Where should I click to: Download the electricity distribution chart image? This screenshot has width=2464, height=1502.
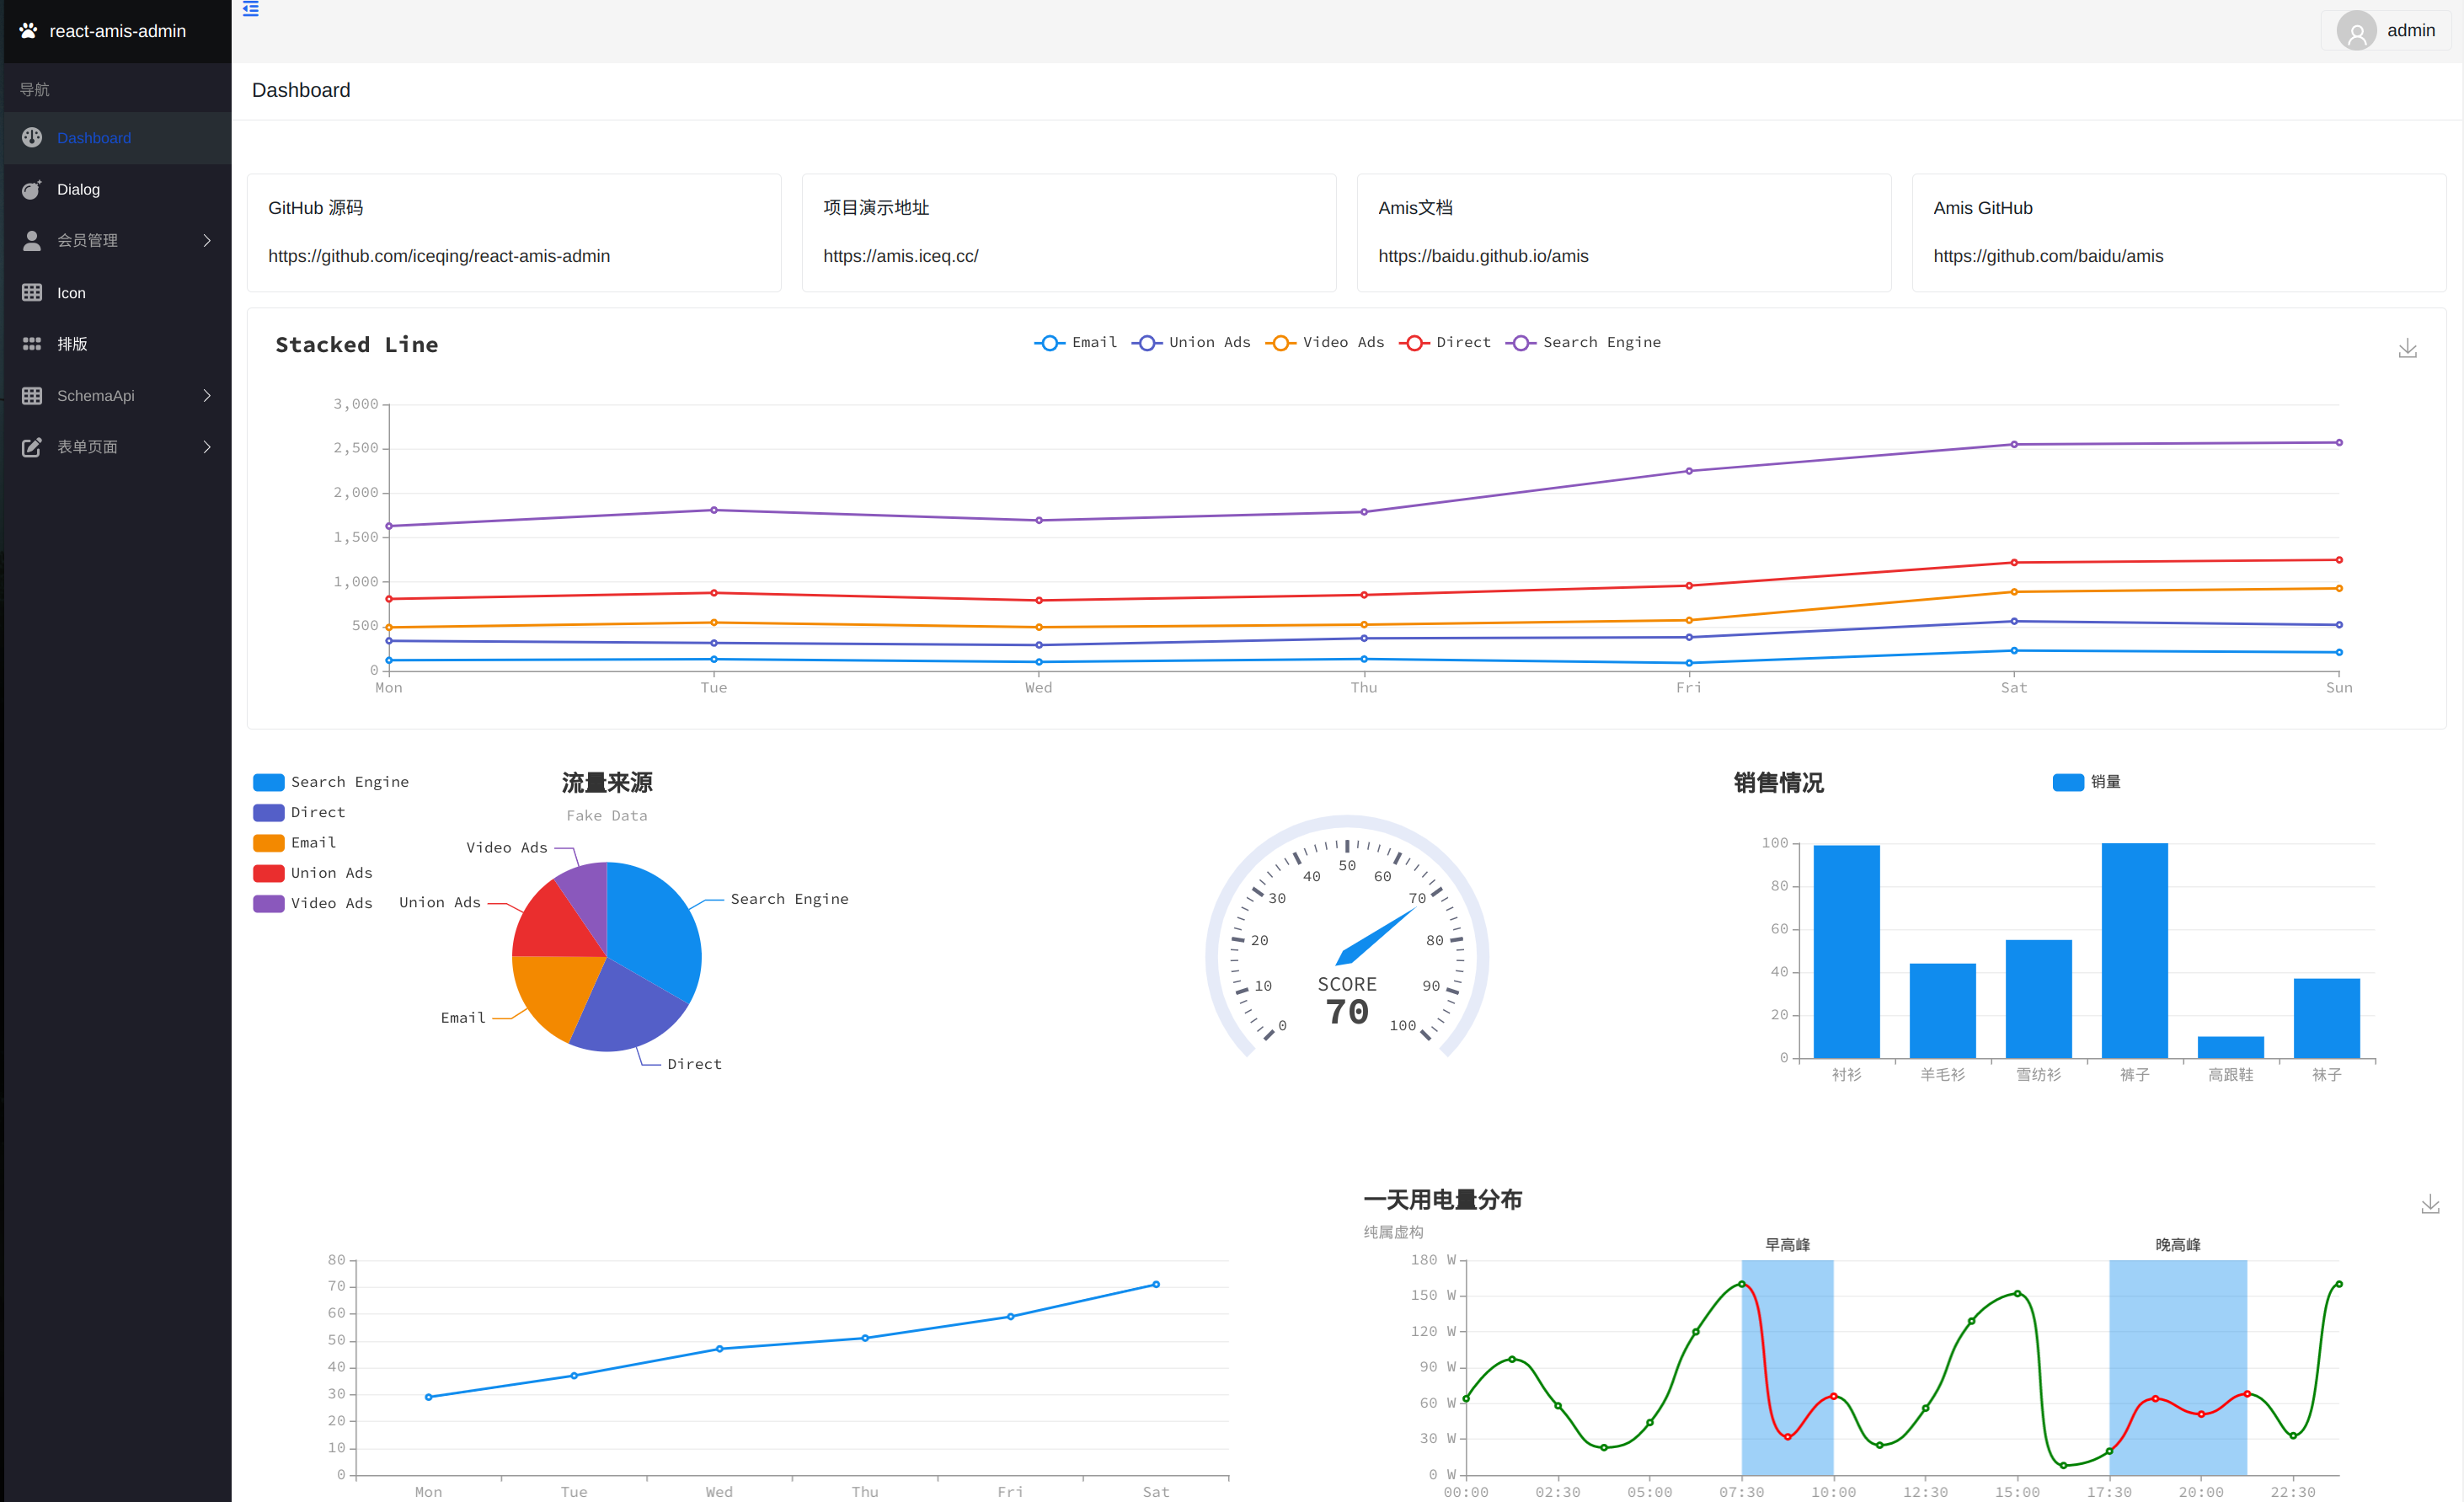coord(2430,1204)
